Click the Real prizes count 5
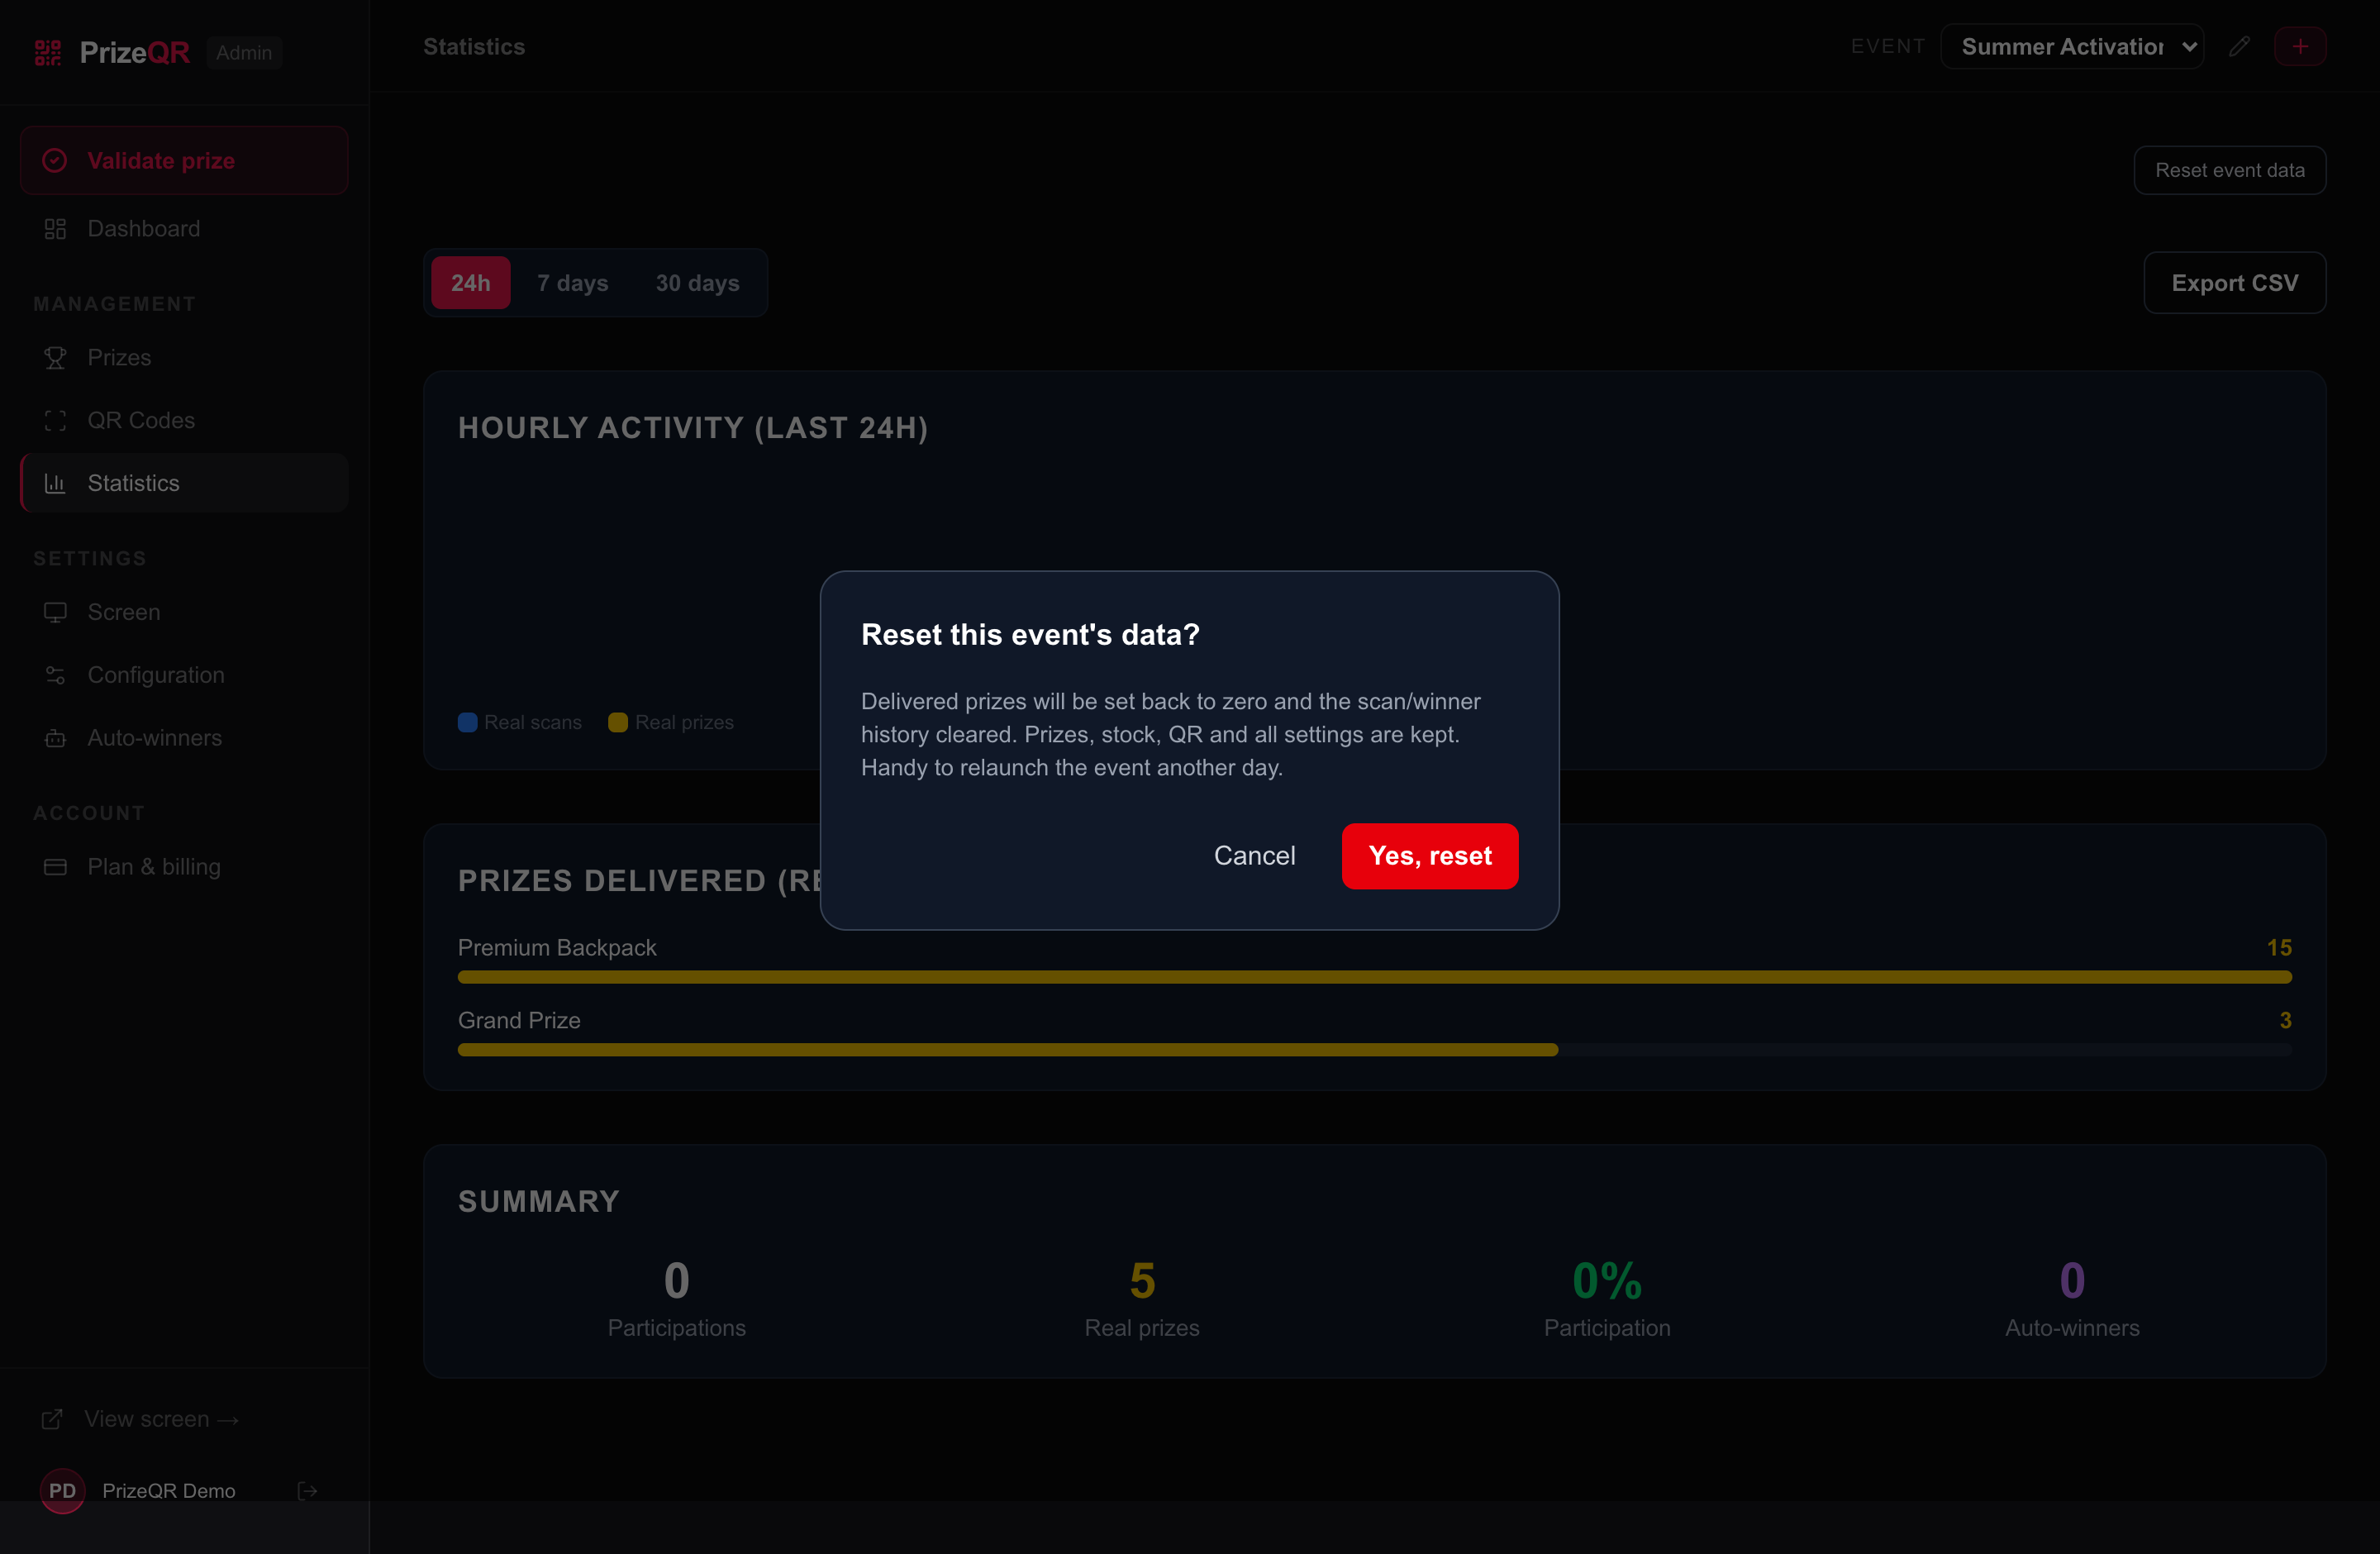This screenshot has width=2380, height=1554. click(x=1142, y=1281)
